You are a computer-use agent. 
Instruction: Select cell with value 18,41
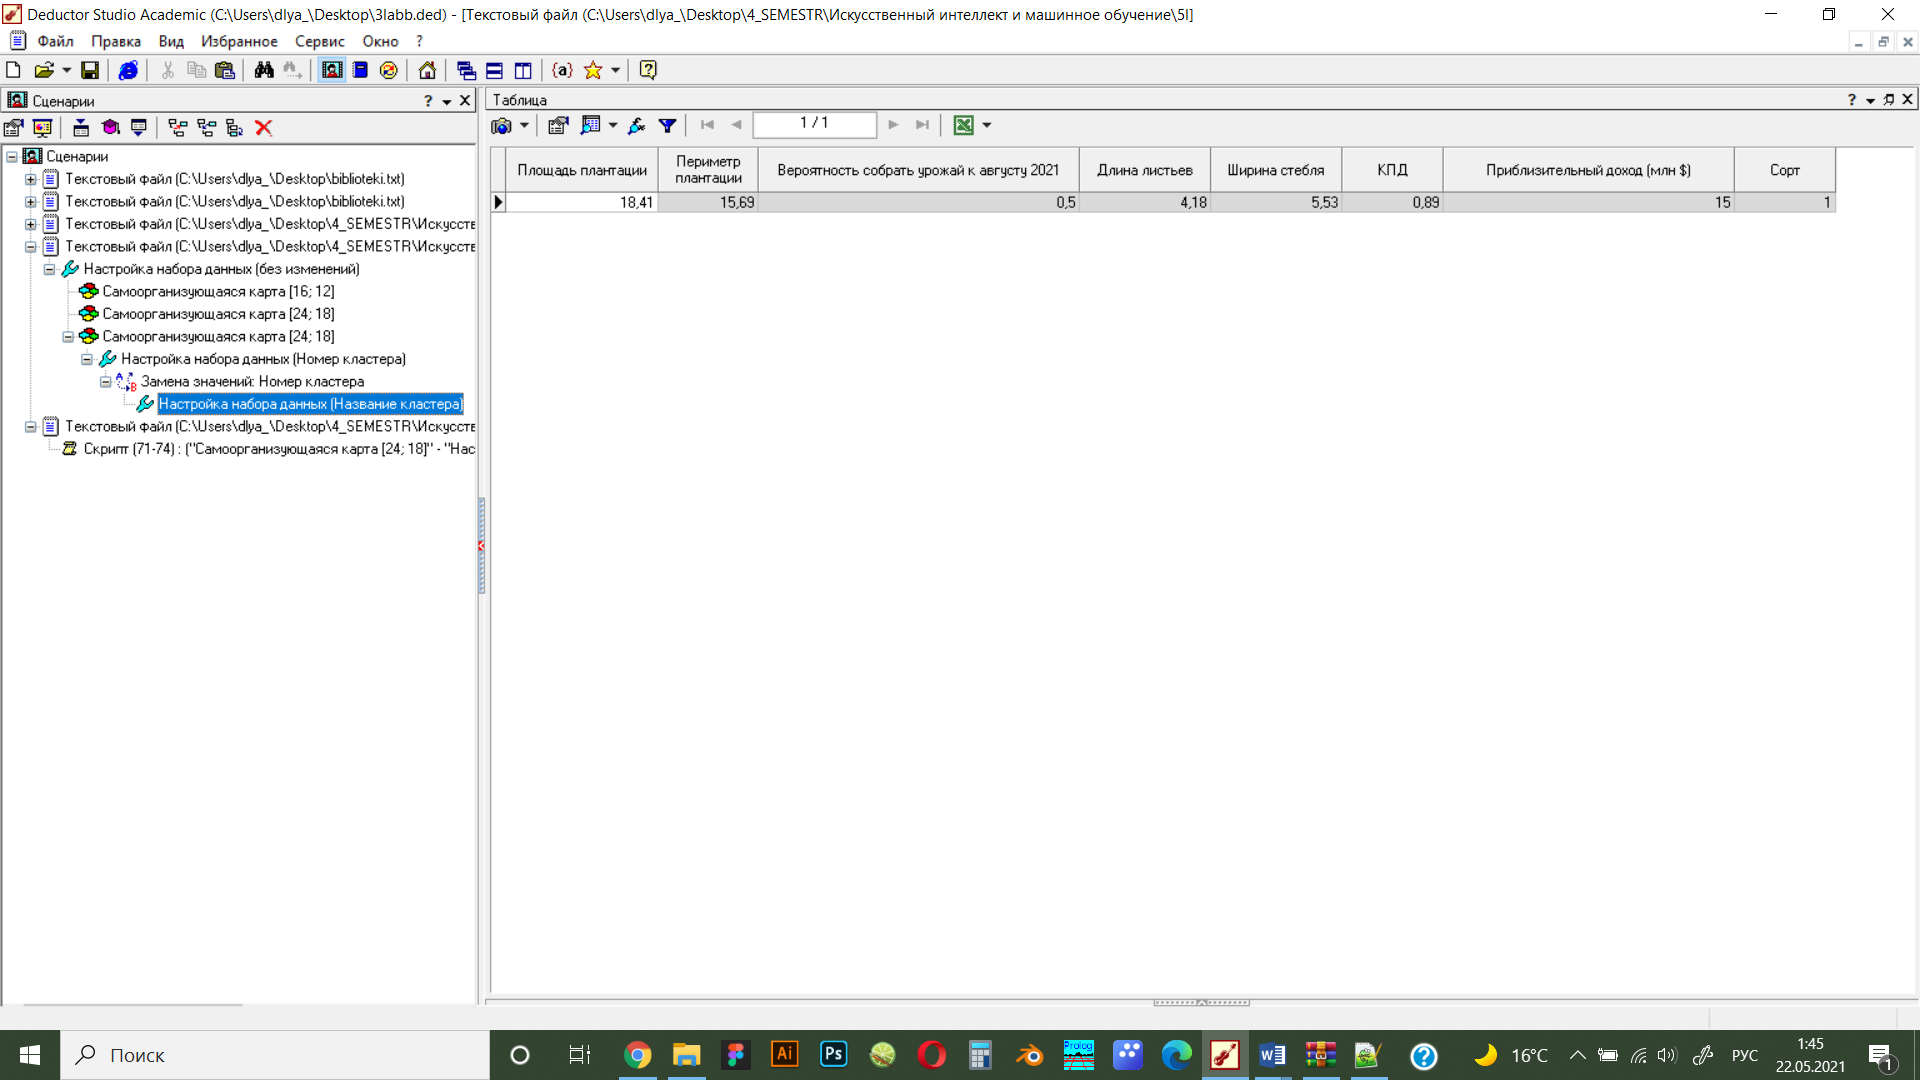[581, 202]
